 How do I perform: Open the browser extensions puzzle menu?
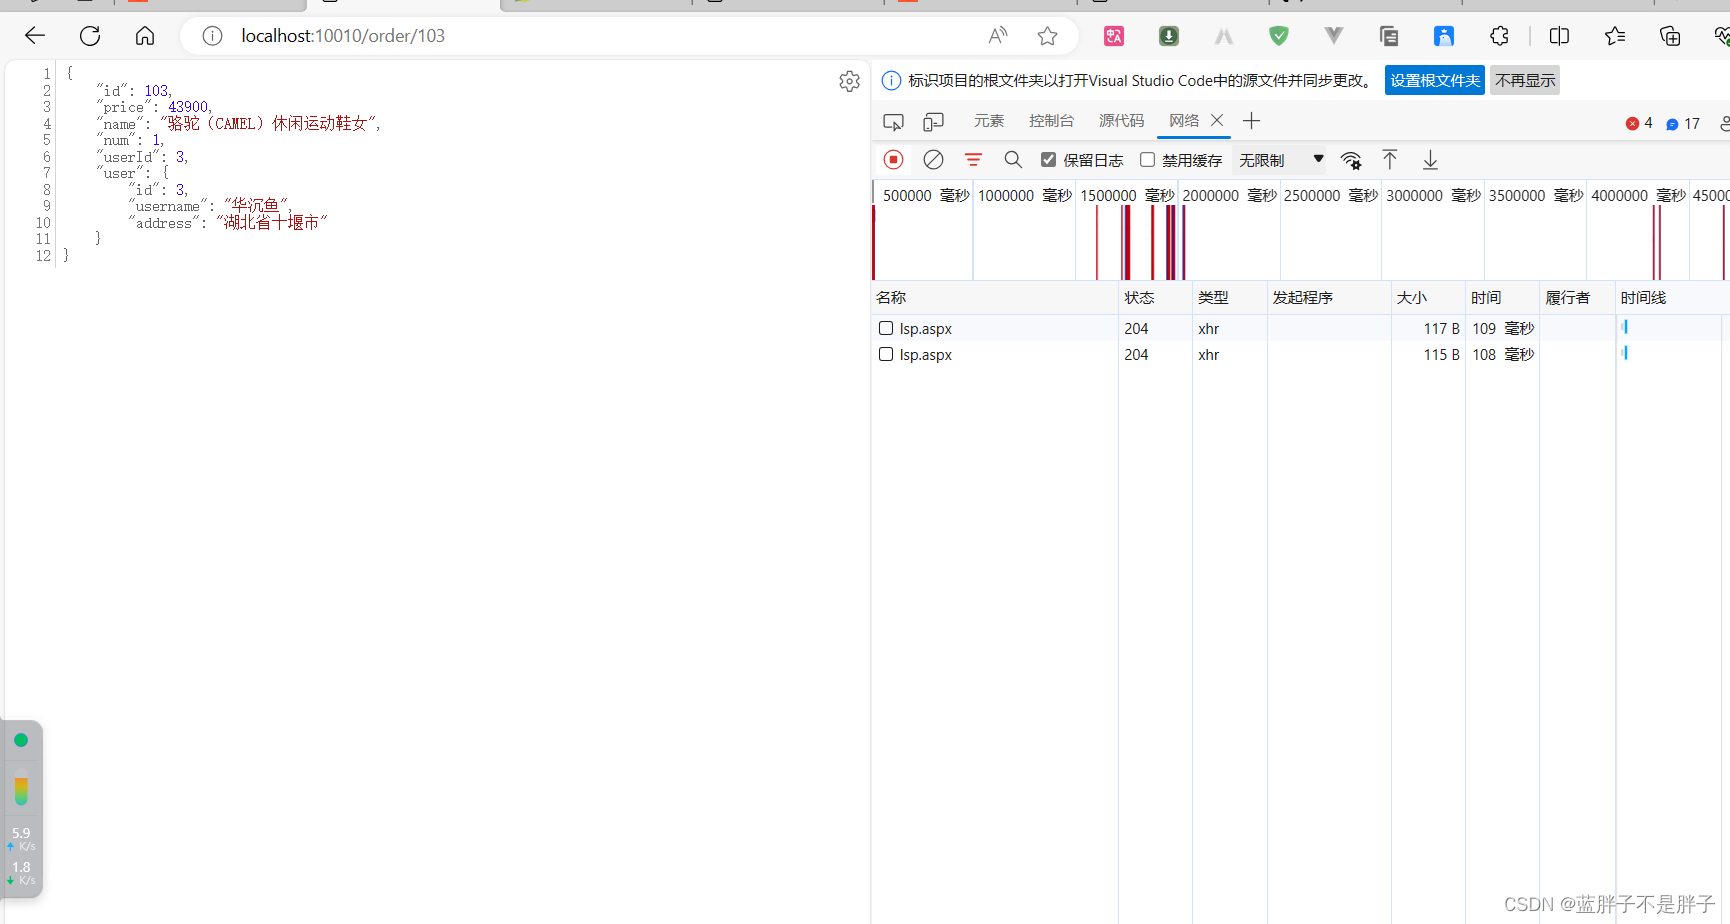point(1499,36)
